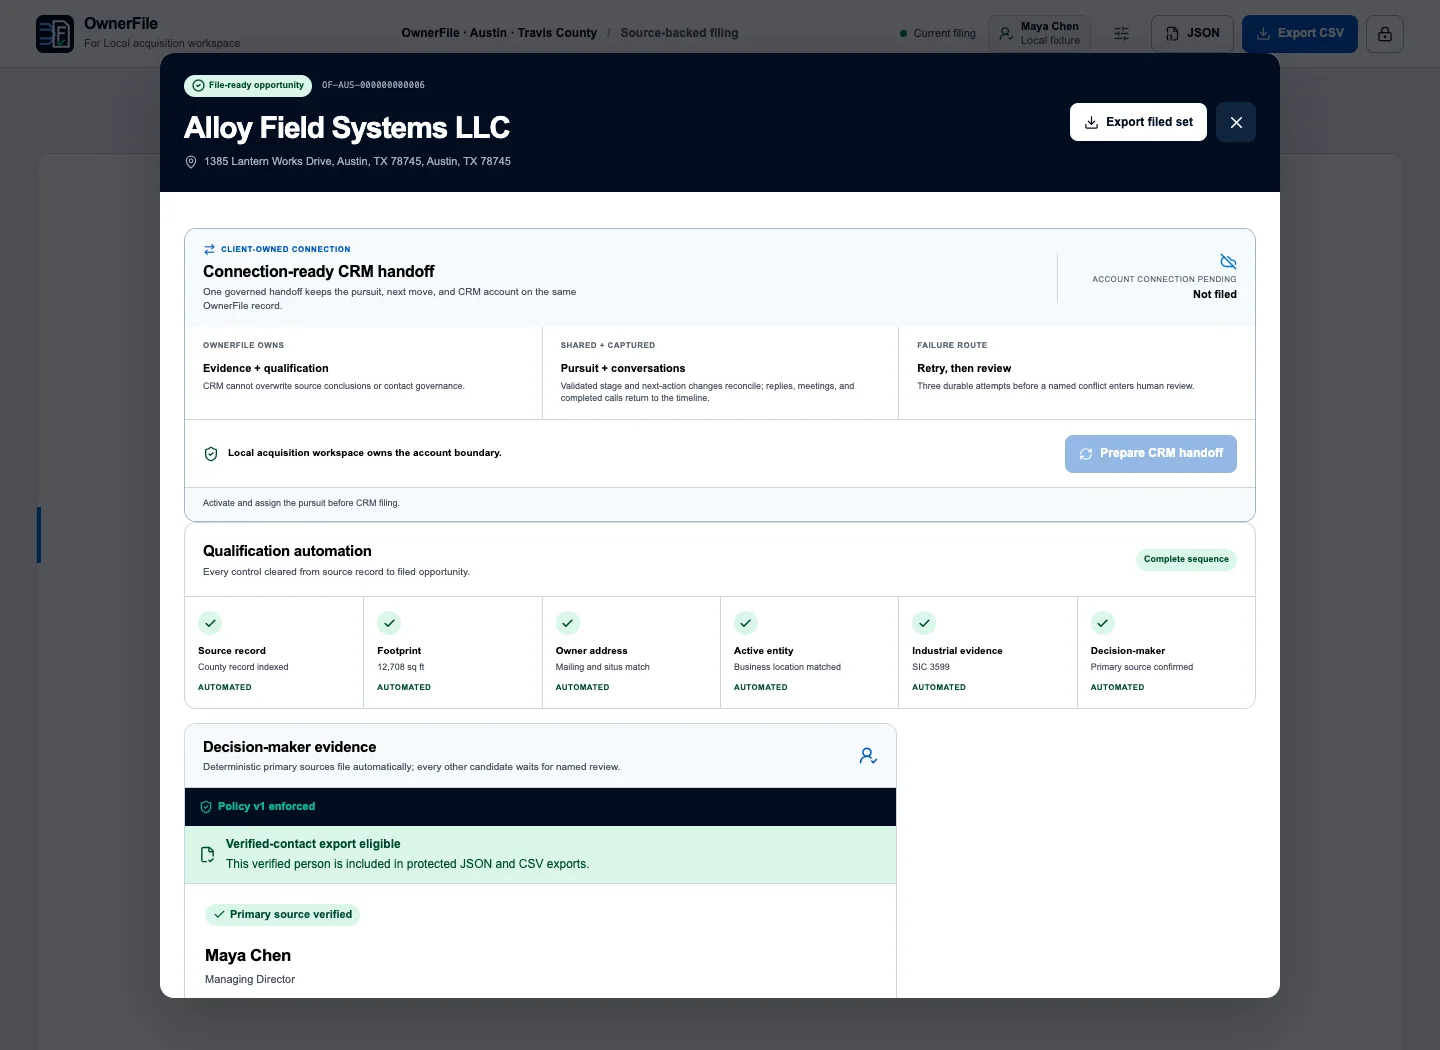Viewport: 1440px width, 1050px height.
Task: Close the Alloy Field Systems dialog
Action: coord(1236,122)
